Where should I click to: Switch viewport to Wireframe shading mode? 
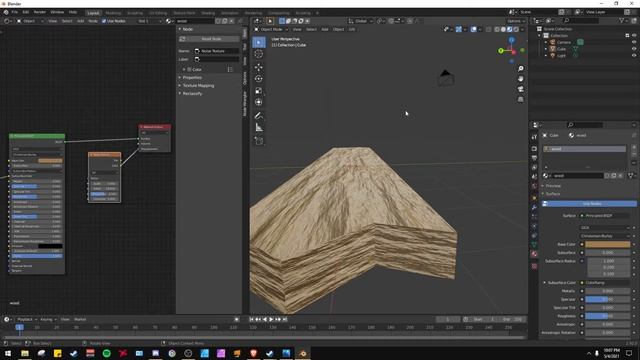click(497, 29)
